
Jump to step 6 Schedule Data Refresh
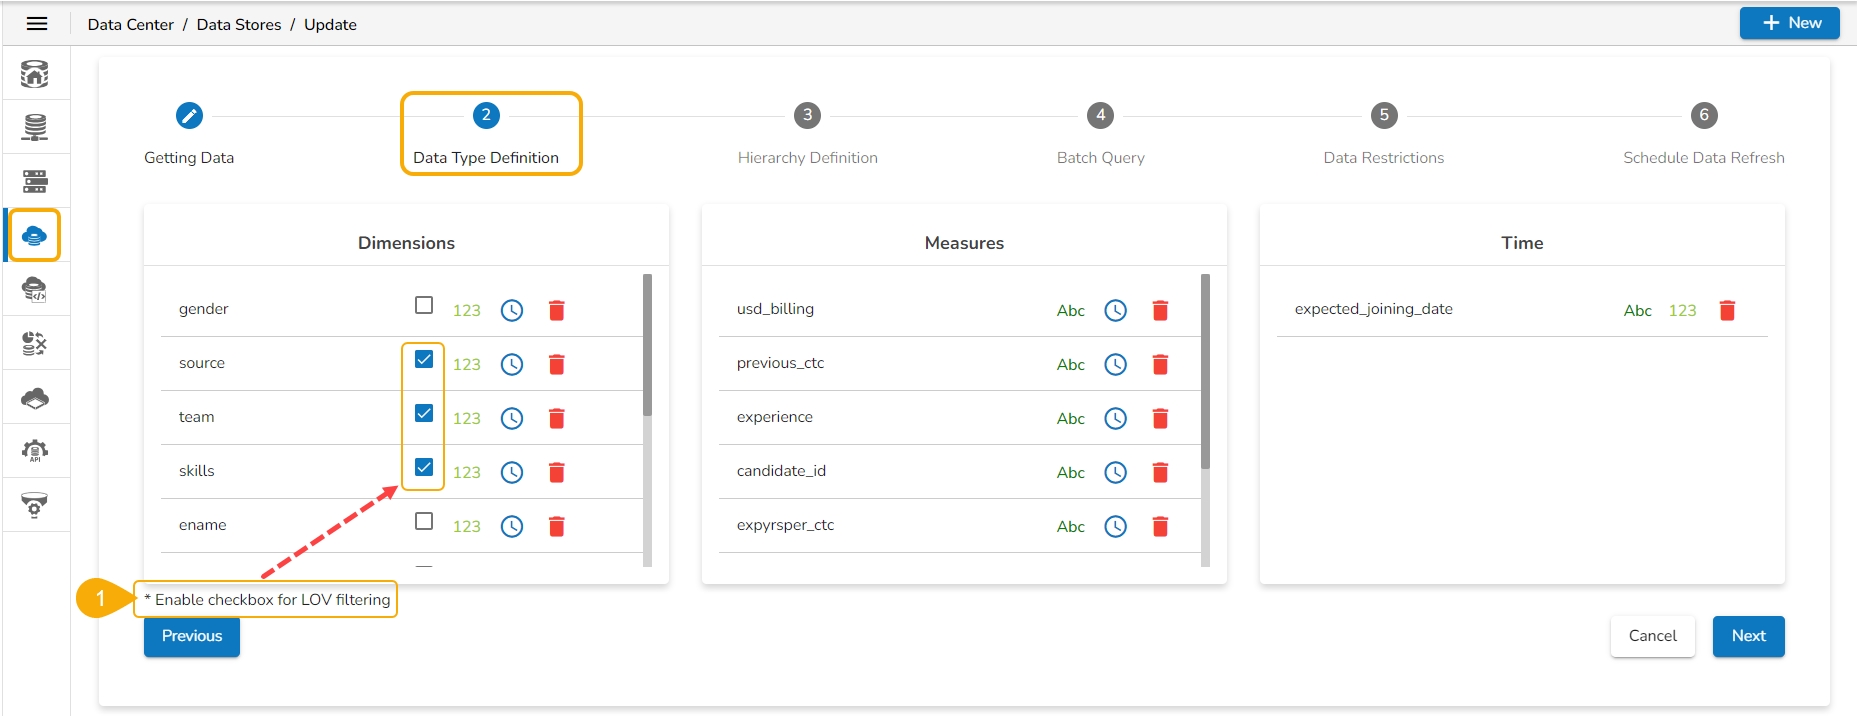click(x=1703, y=116)
